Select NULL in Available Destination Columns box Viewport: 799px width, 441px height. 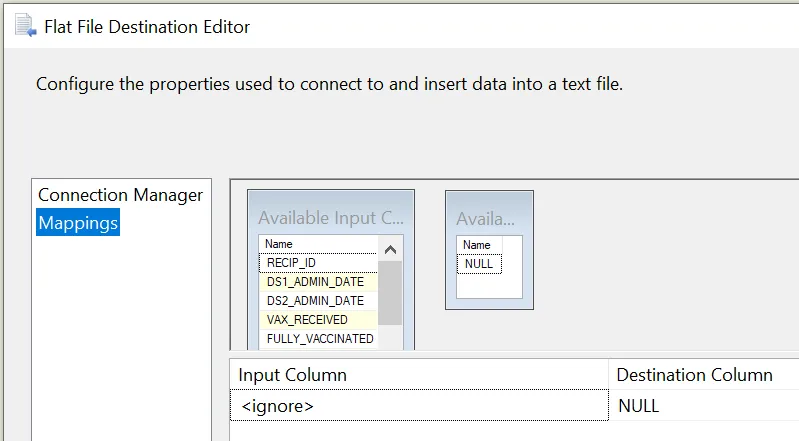pyautogui.click(x=479, y=264)
